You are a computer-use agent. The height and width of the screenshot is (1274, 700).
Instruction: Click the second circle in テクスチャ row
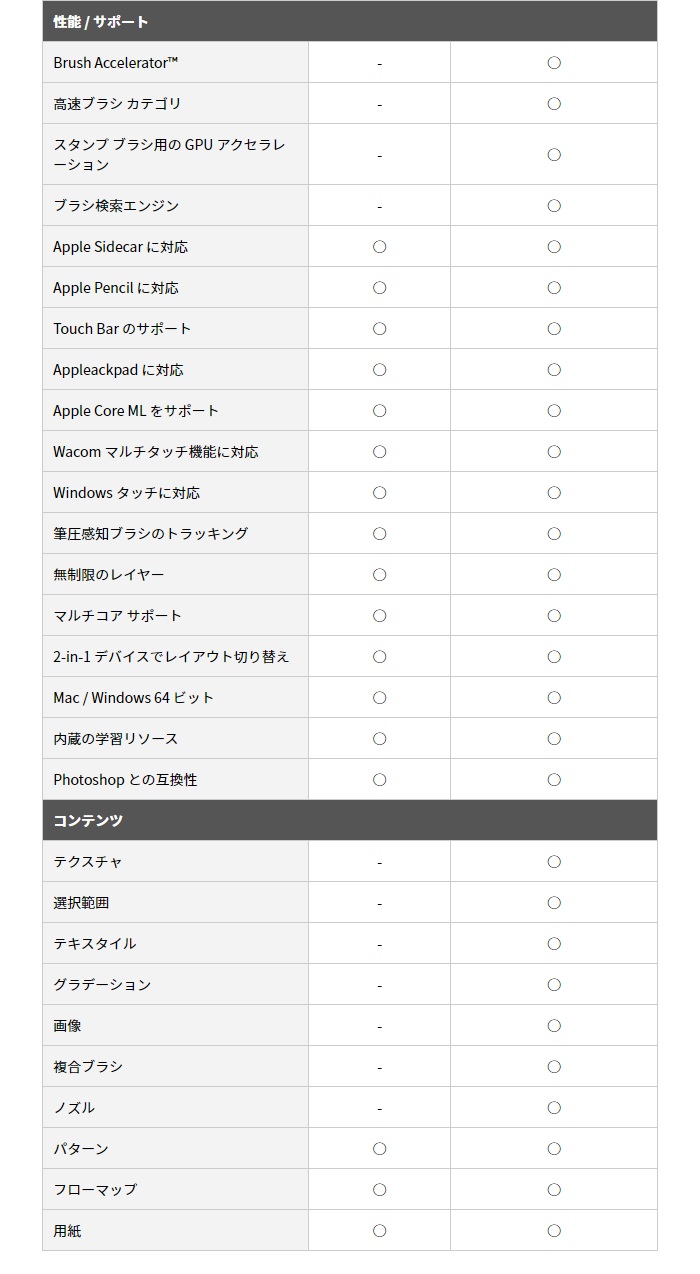(x=554, y=862)
